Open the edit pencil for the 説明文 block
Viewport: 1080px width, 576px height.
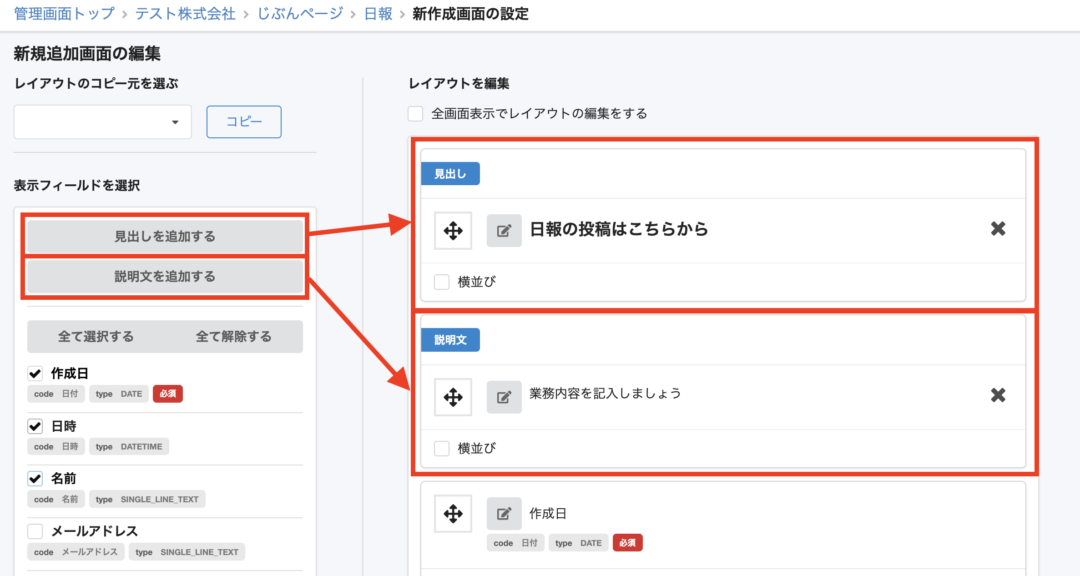503,397
